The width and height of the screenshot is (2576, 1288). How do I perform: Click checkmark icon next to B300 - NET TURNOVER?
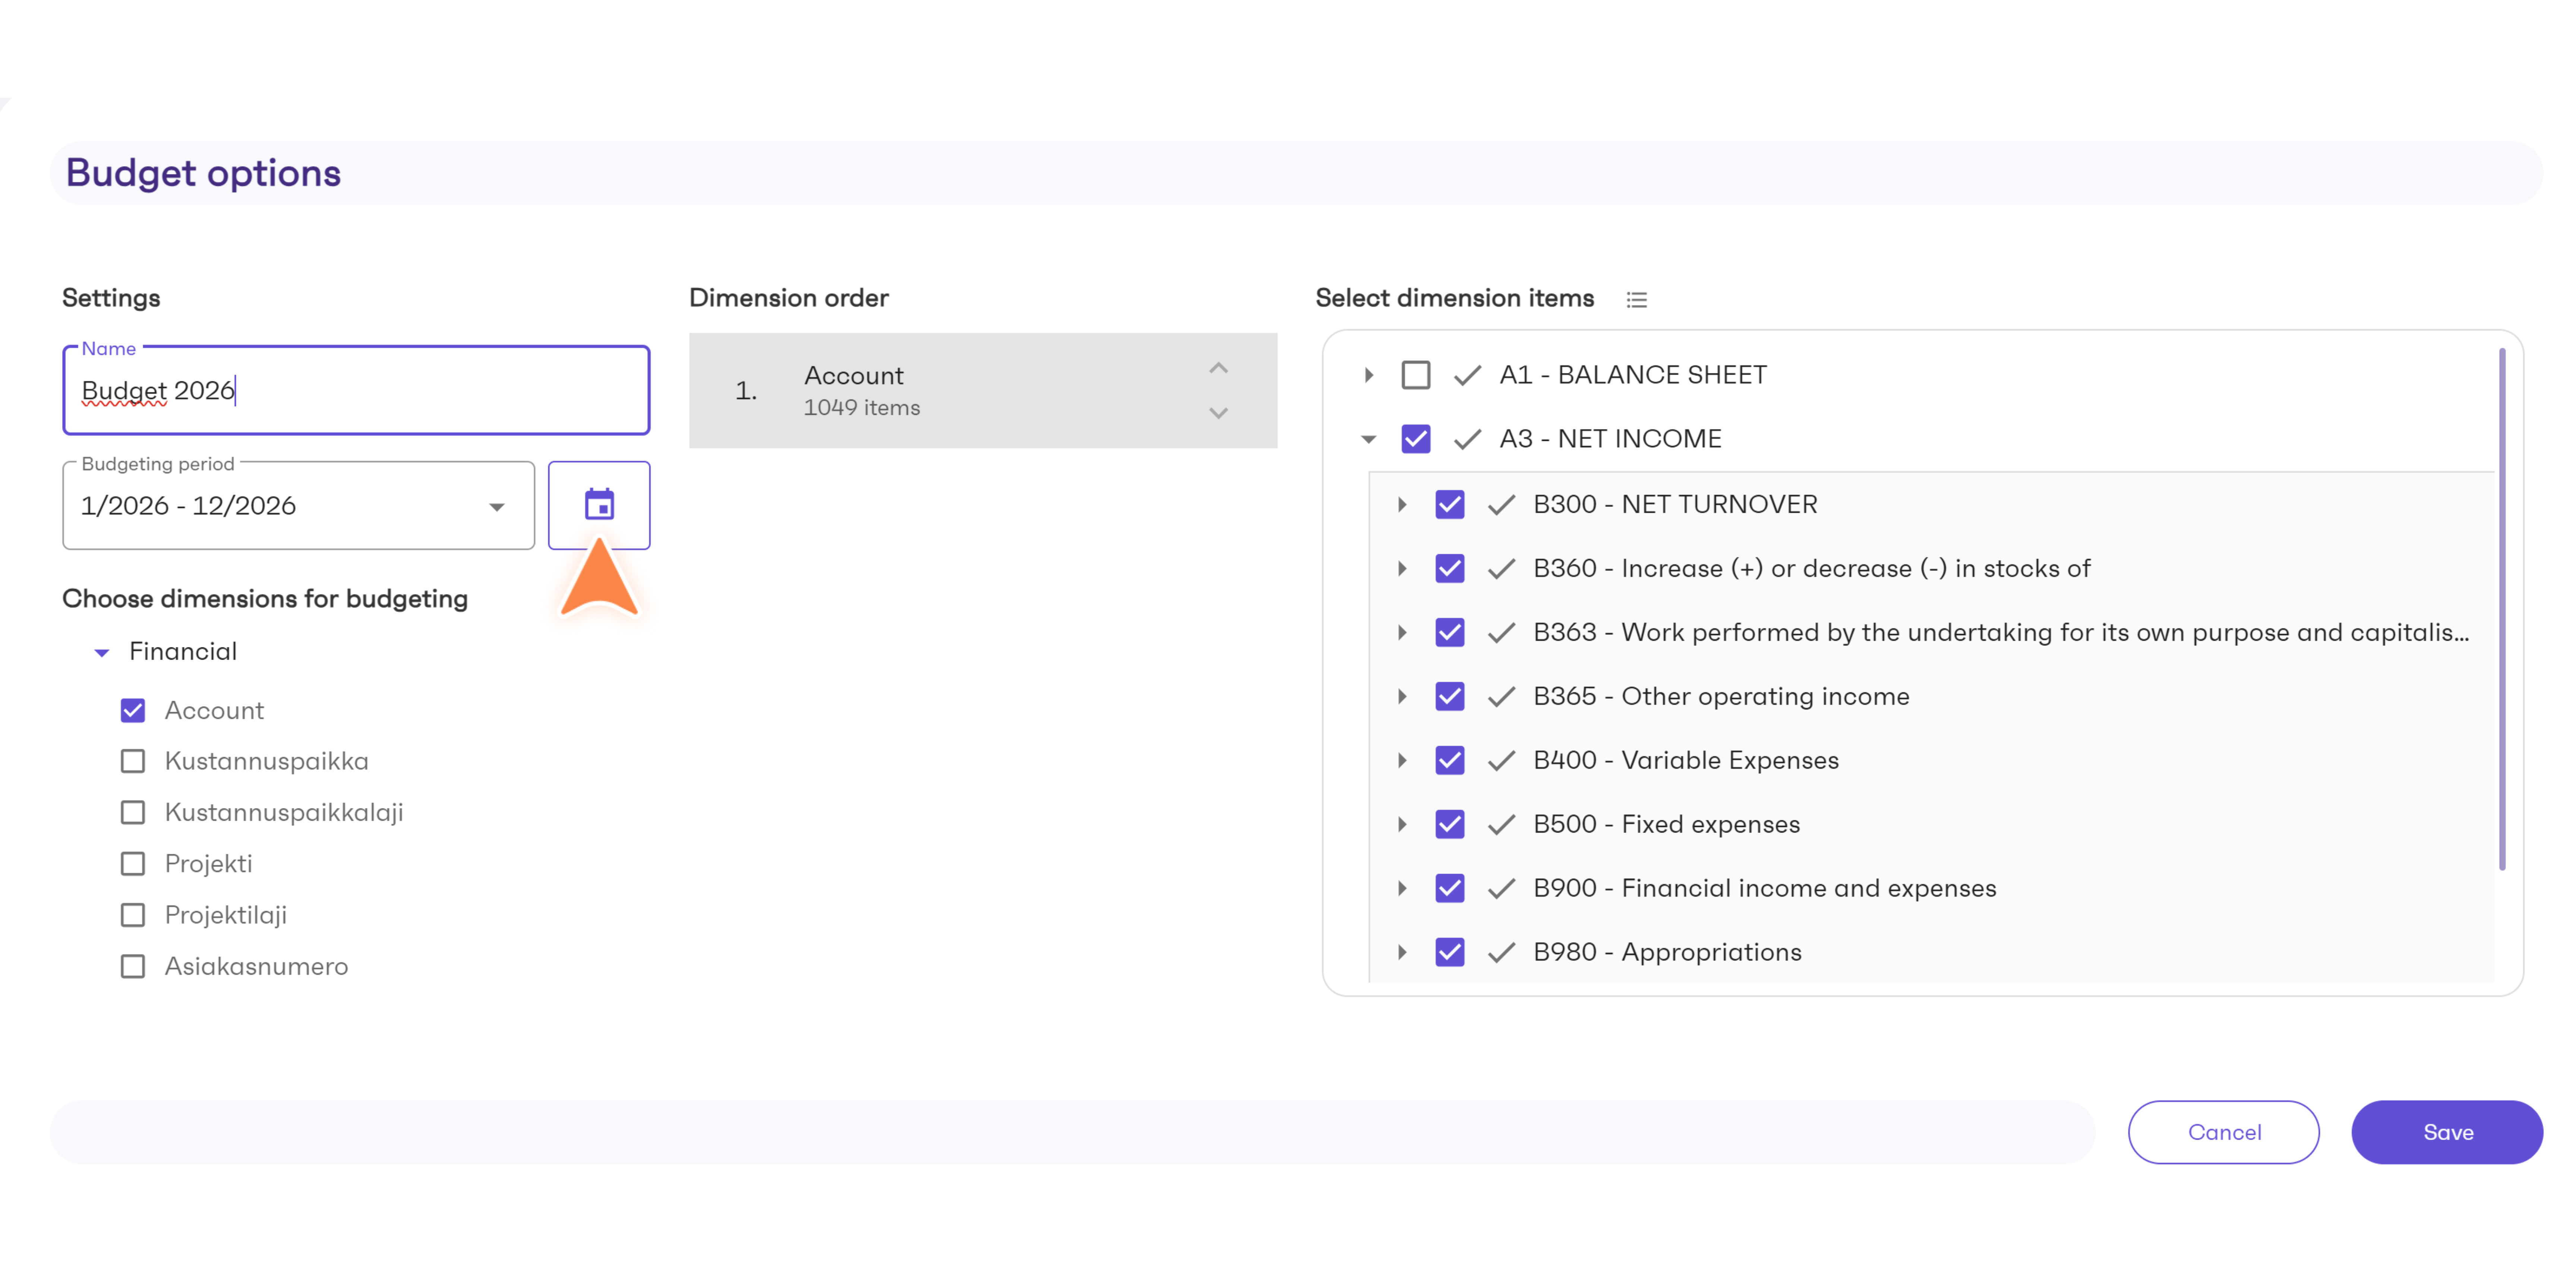click(1501, 505)
